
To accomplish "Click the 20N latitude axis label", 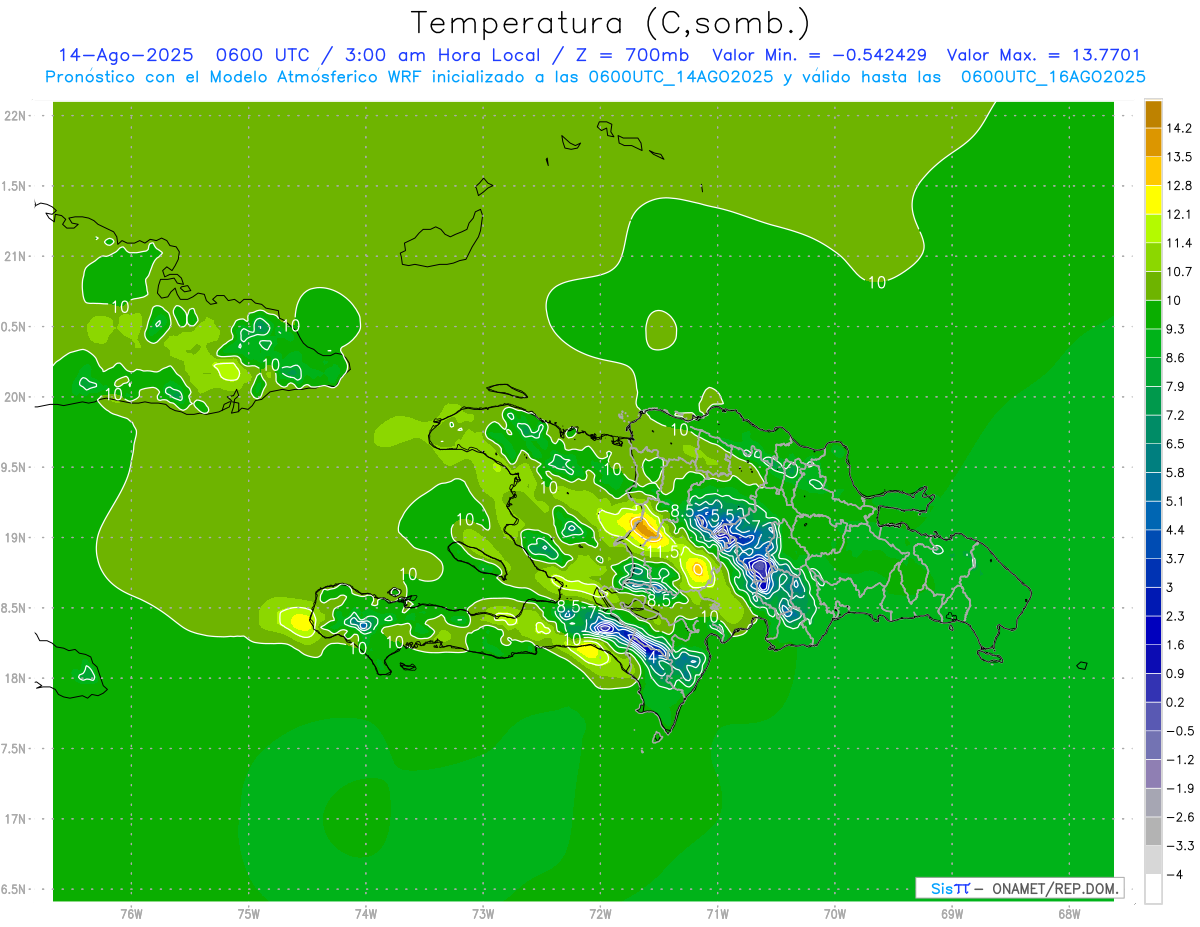I will point(15,397).
